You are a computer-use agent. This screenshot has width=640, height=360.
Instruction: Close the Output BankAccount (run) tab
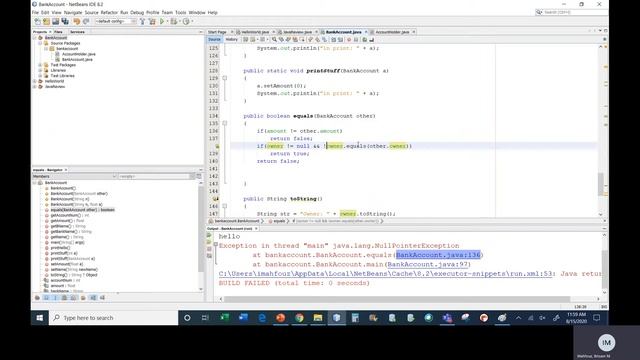[x=256, y=229]
